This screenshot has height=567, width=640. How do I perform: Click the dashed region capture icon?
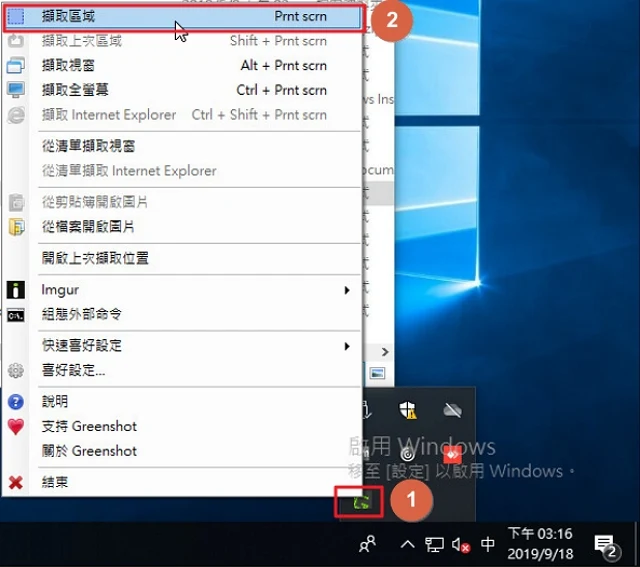pos(16,16)
